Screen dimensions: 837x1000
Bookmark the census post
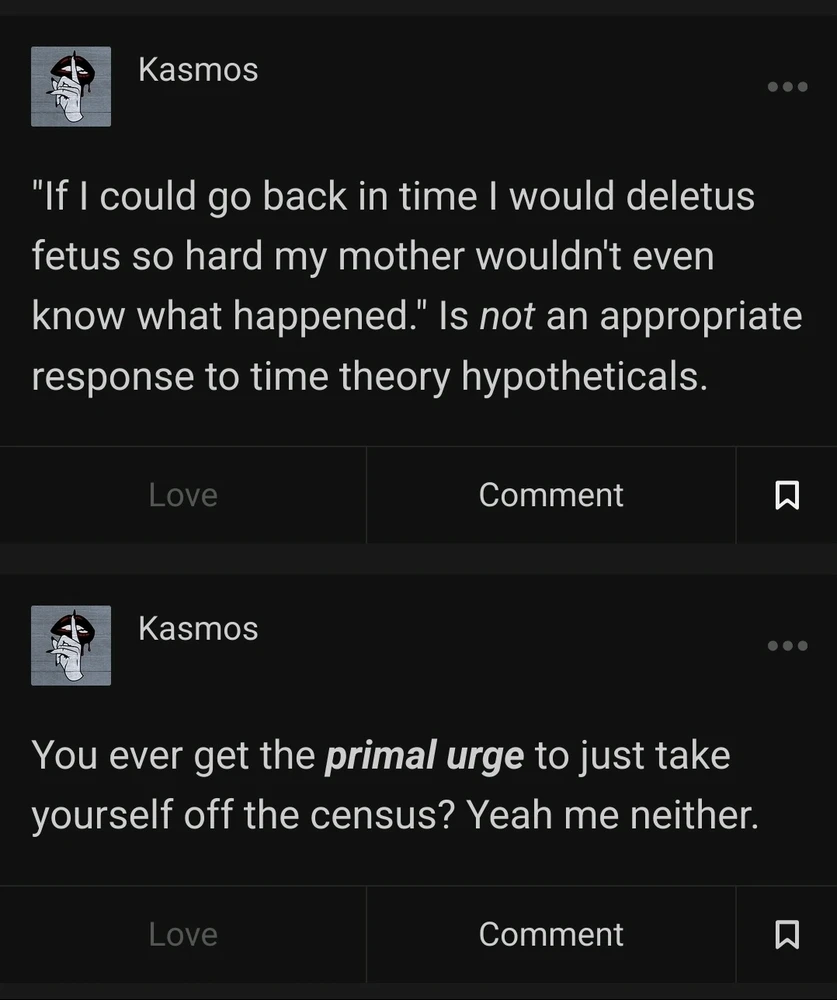[x=787, y=934]
